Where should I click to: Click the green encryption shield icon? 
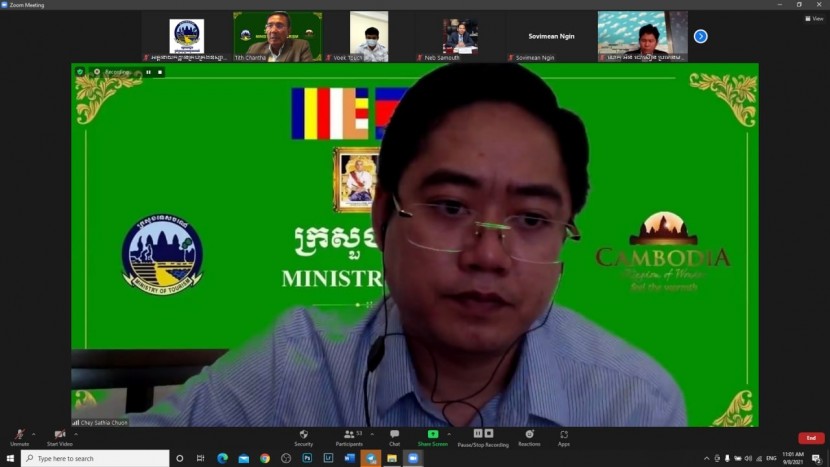(x=80, y=72)
